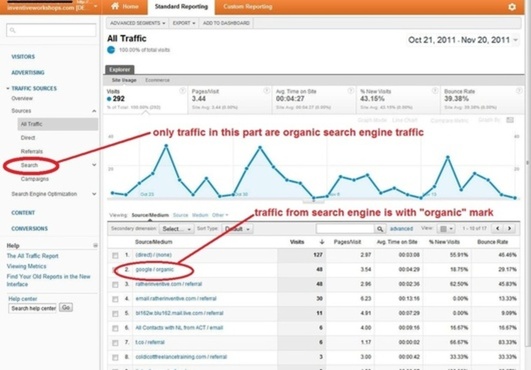Select Direct under Sources
This screenshot has width=531, height=370.
(x=28, y=138)
